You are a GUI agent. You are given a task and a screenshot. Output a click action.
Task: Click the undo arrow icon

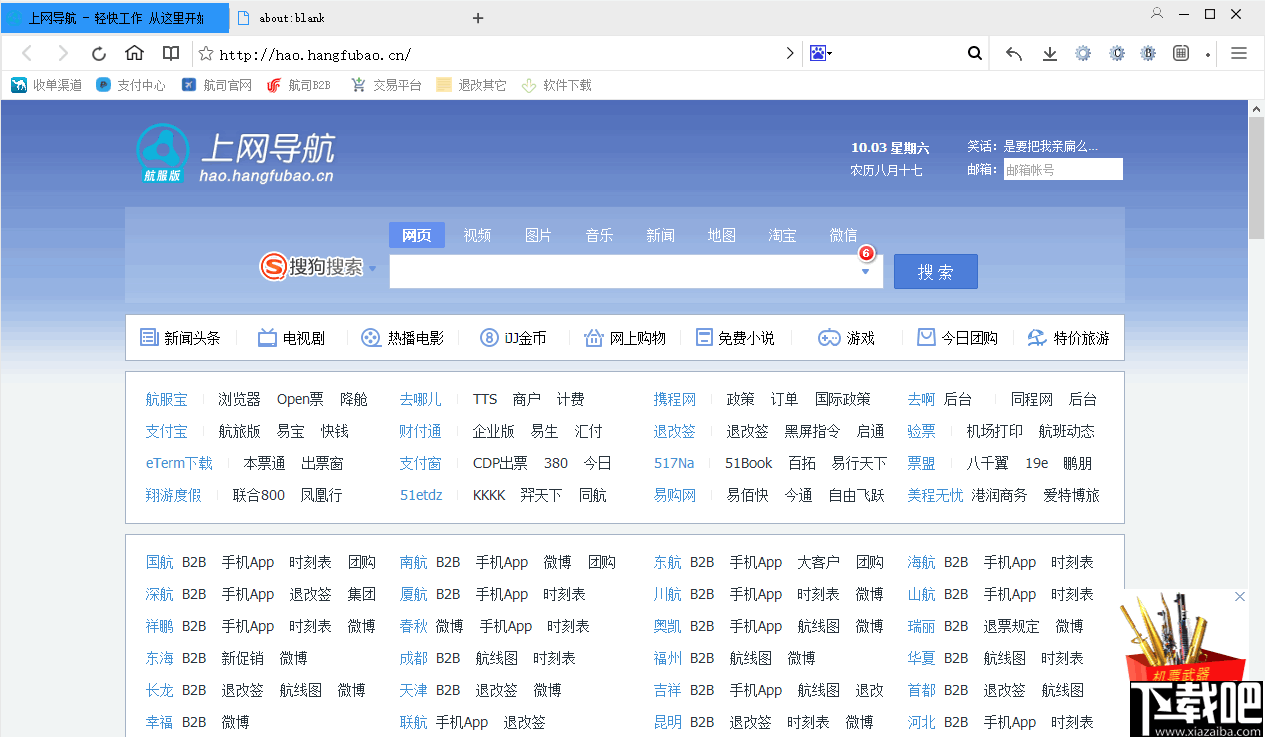pyautogui.click(x=1013, y=54)
